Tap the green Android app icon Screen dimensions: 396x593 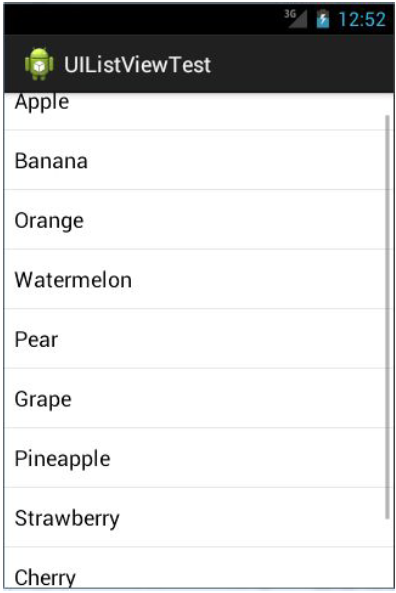pyautogui.click(x=39, y=64)
